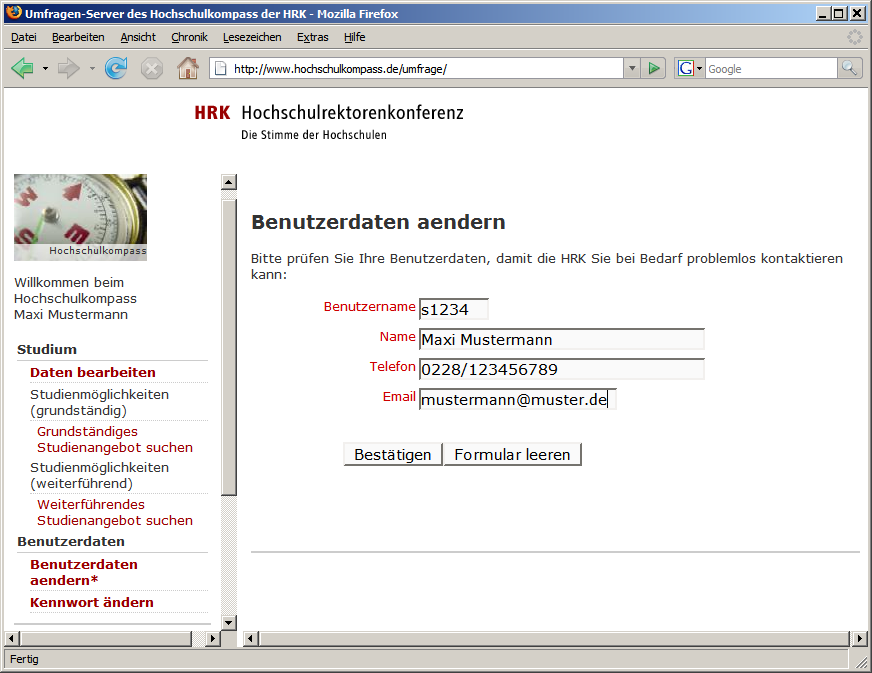Focus the Email input field
The image size is (872, 673).
[x=517, y=399]
